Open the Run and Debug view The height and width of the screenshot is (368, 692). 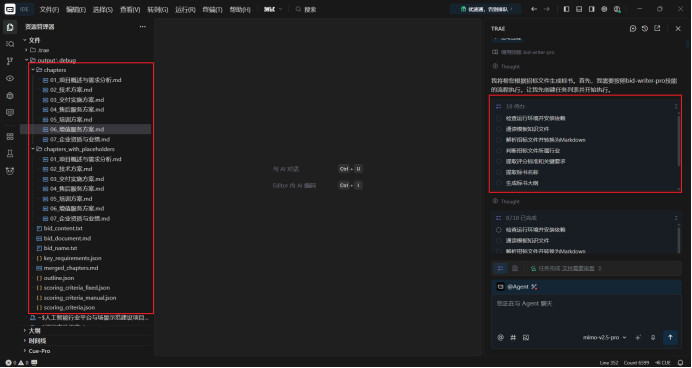tap(10, 96)
